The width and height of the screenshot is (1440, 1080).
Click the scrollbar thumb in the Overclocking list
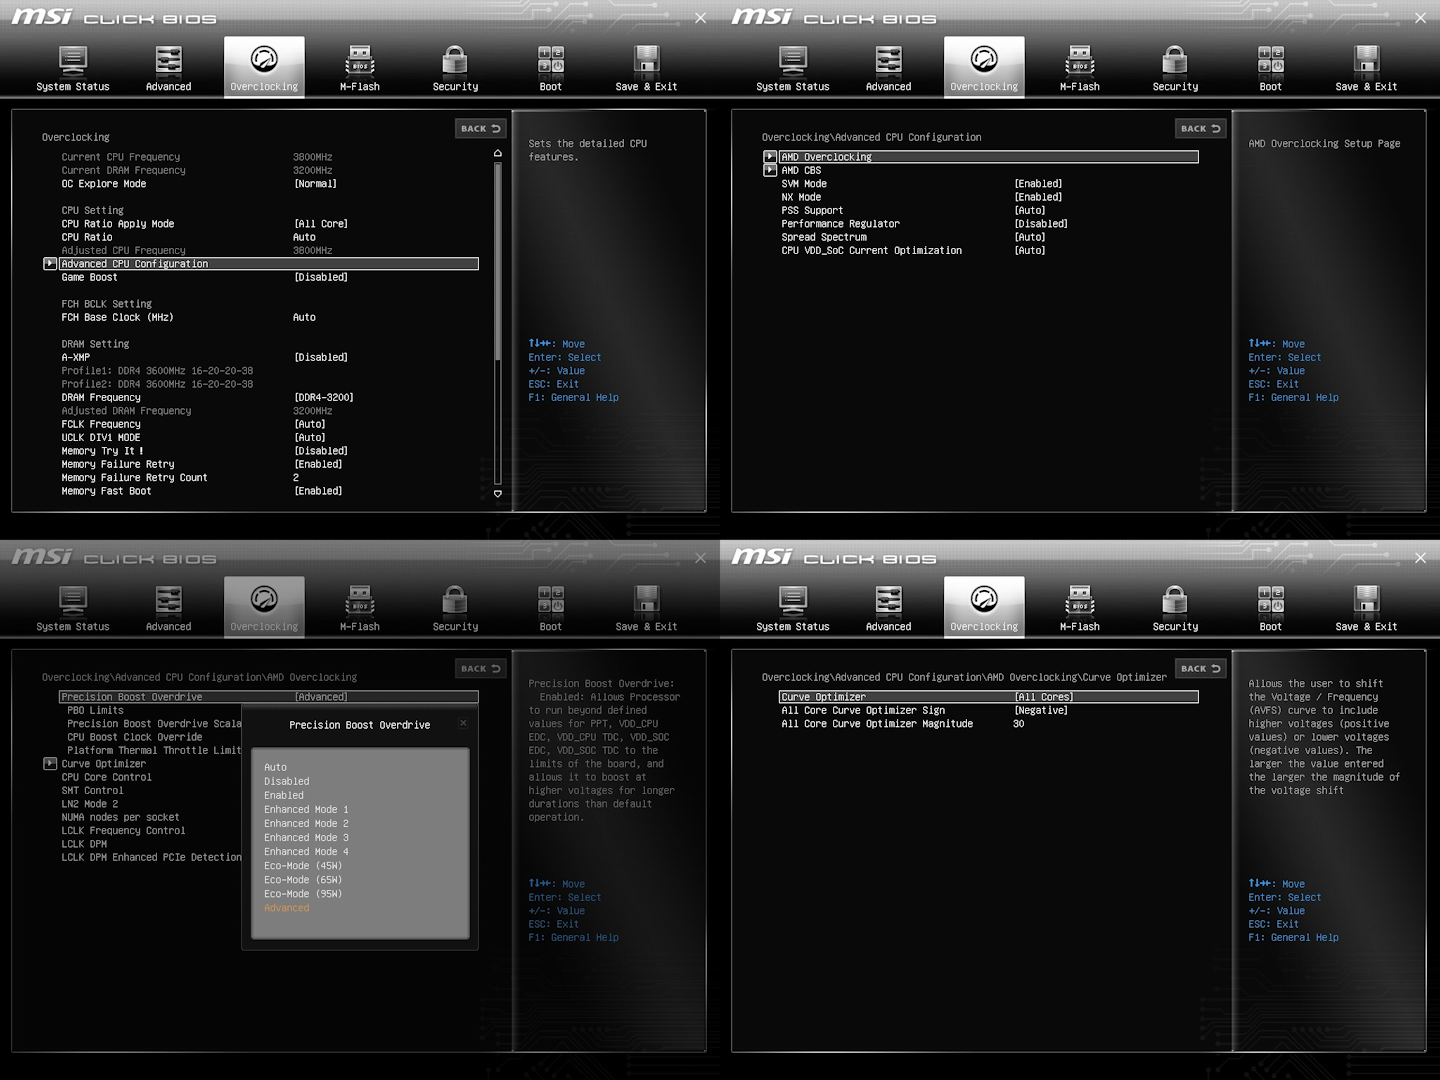[x=497, y=260]
